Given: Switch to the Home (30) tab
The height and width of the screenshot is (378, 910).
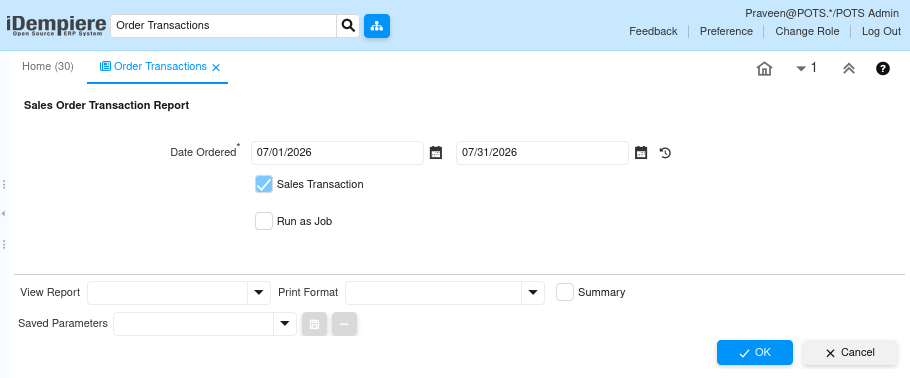Looking at the screenshot, I should [48, 66].
